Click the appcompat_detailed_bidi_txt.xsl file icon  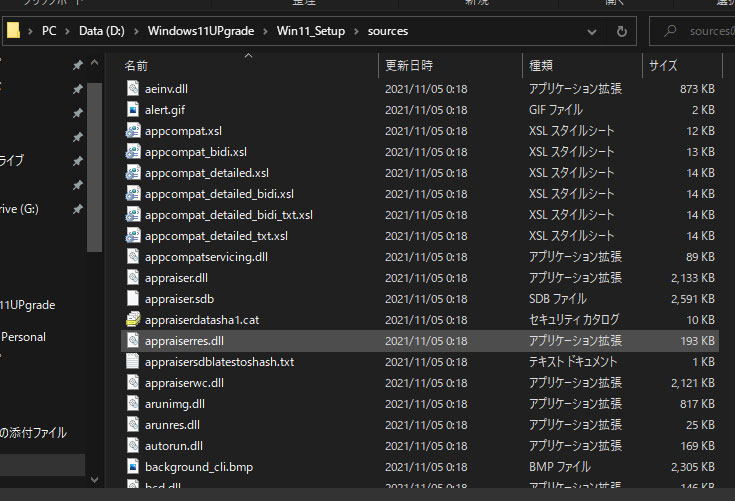(x=133, y=215)
